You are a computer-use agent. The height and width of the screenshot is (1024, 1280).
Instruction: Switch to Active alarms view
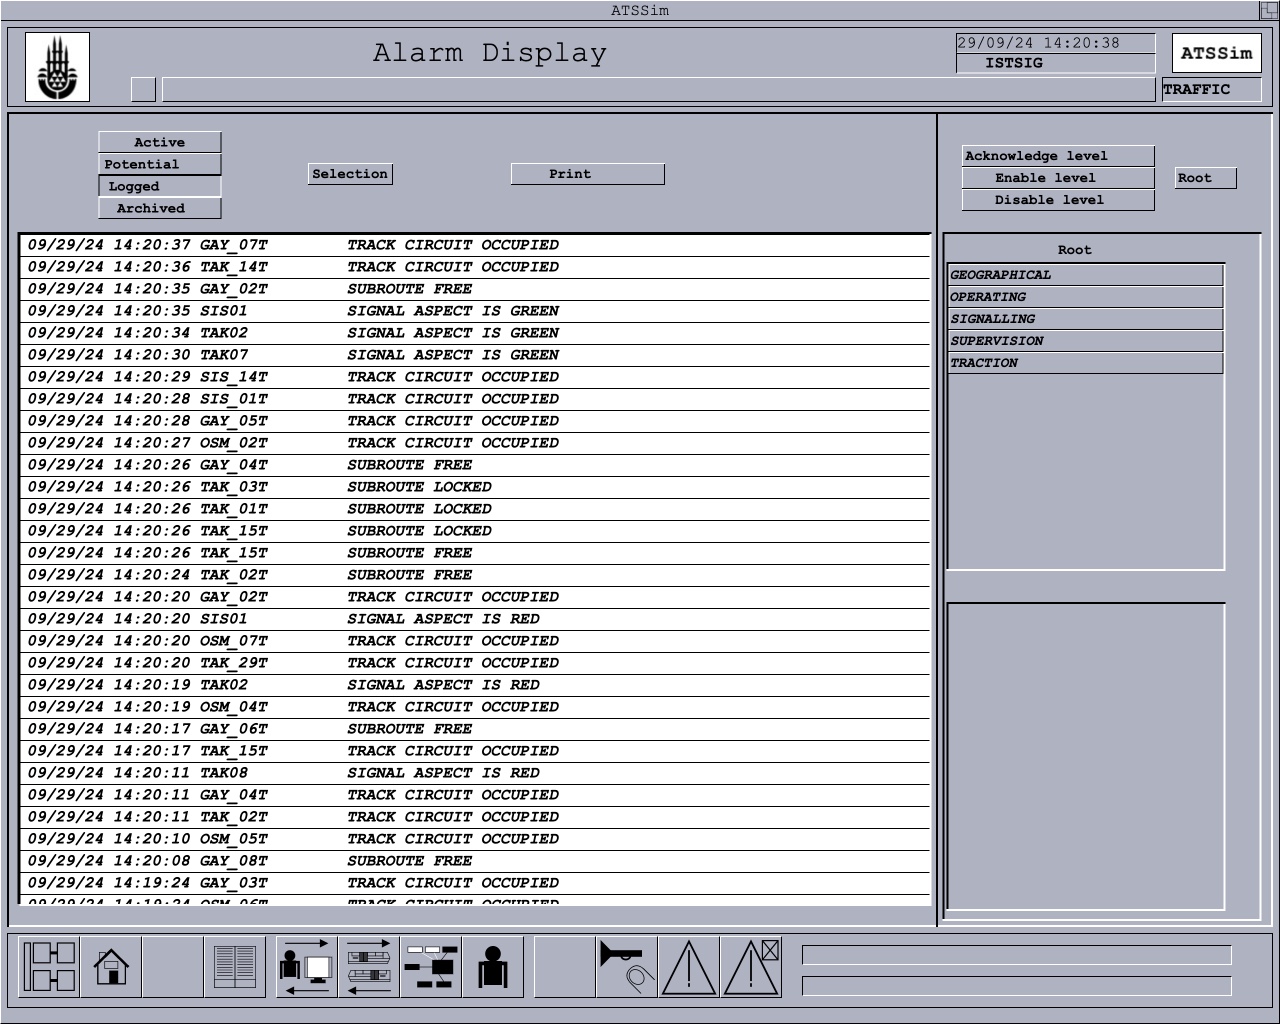pyautogui.click(x=160, y=142)
